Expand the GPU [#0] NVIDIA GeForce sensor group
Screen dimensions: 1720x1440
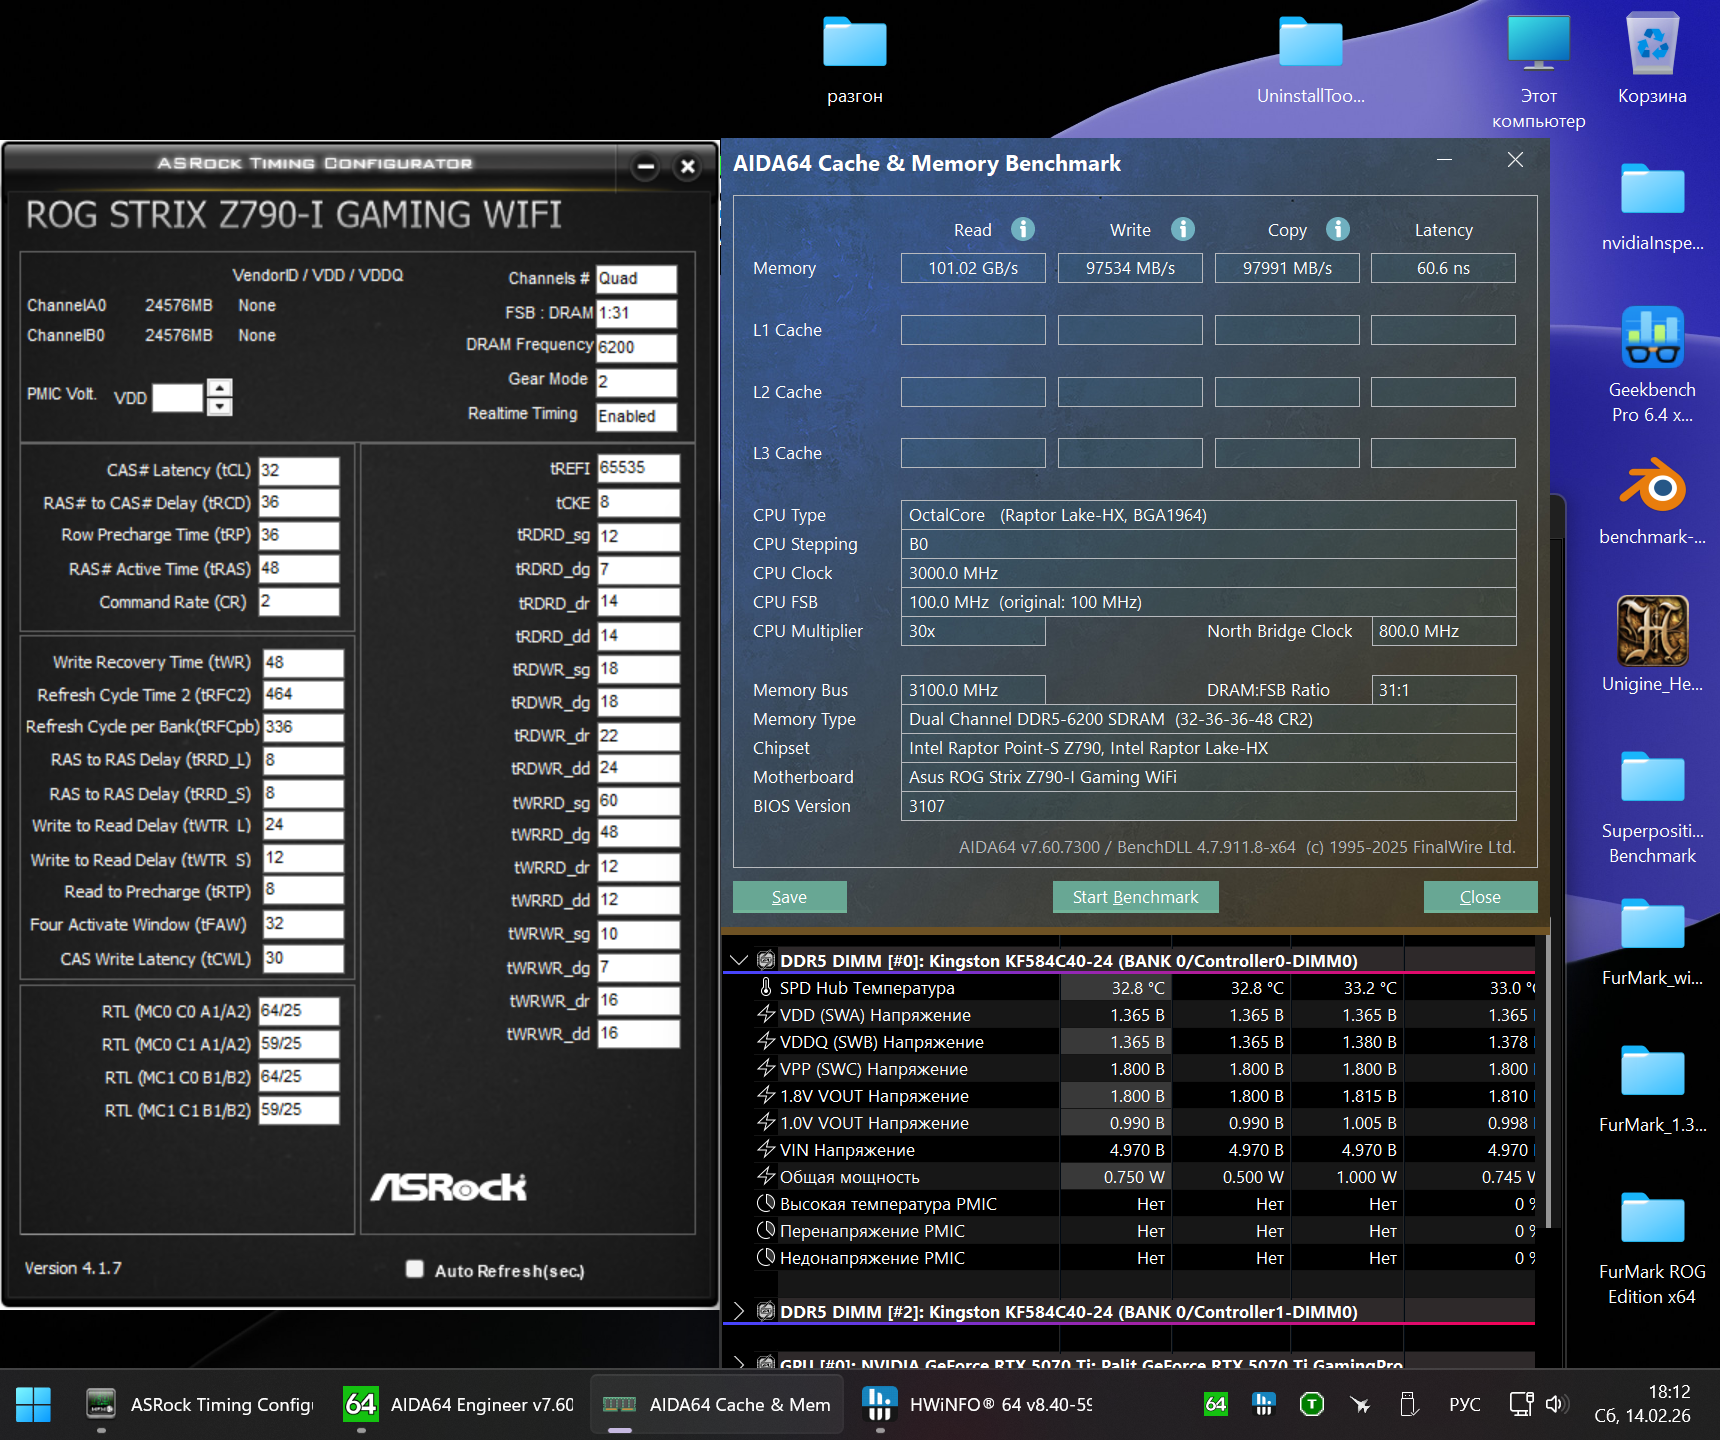[739, 1362]
